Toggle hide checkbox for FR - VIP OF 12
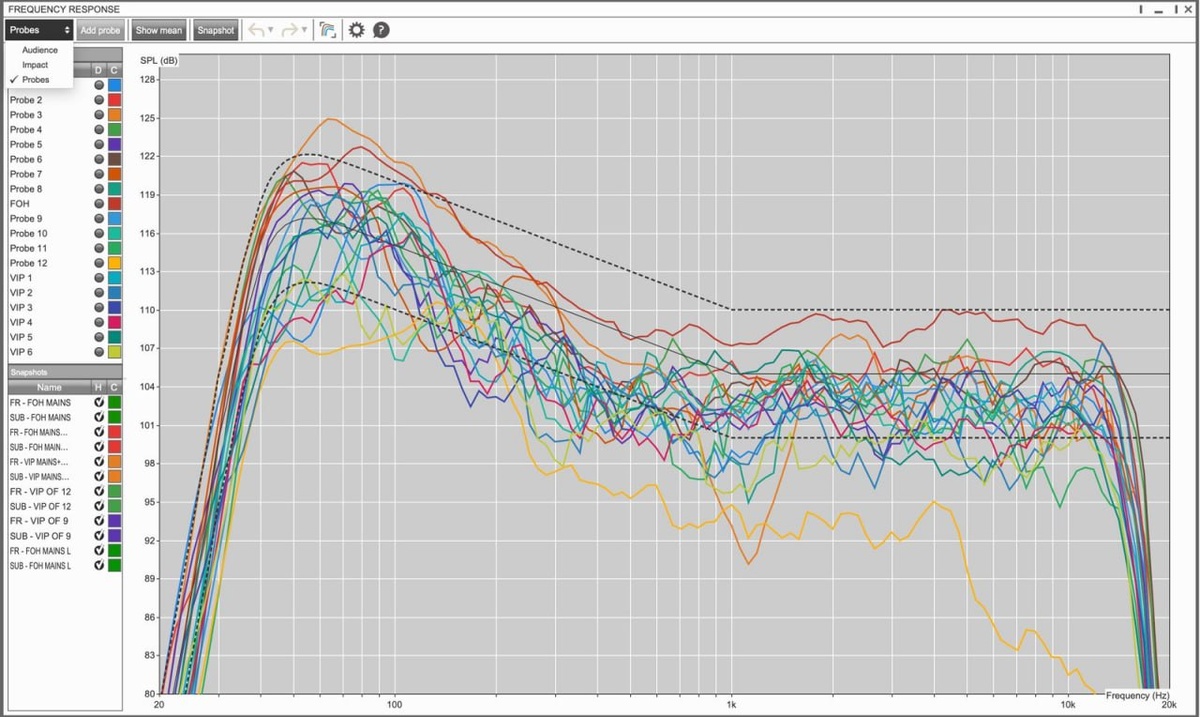This screenshot has width=1200, height=717. pyautogui.click(x=99, y=491)
